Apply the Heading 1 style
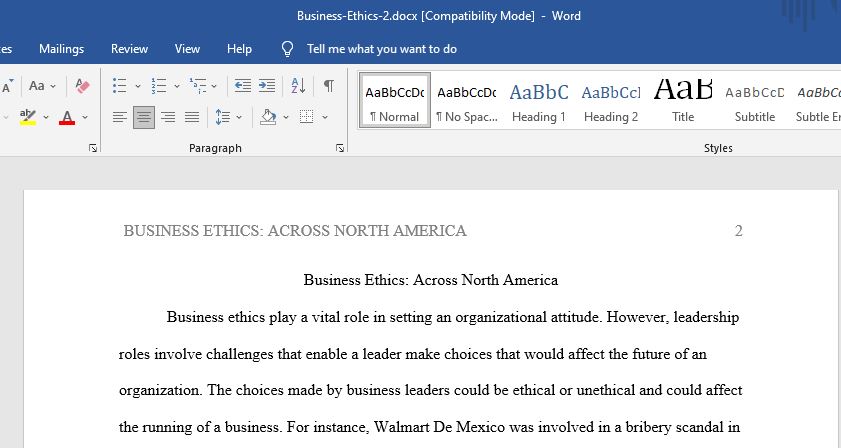Image resolution: width=841 pixels, height=448 pixels. click(x=538, y=101)
